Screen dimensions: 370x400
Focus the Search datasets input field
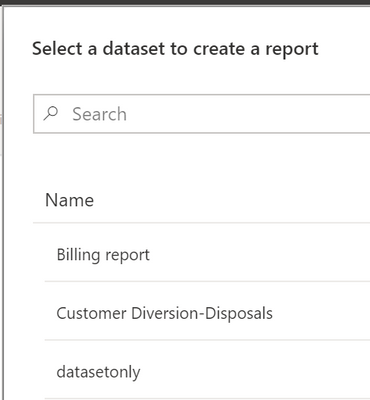point(202,114)
